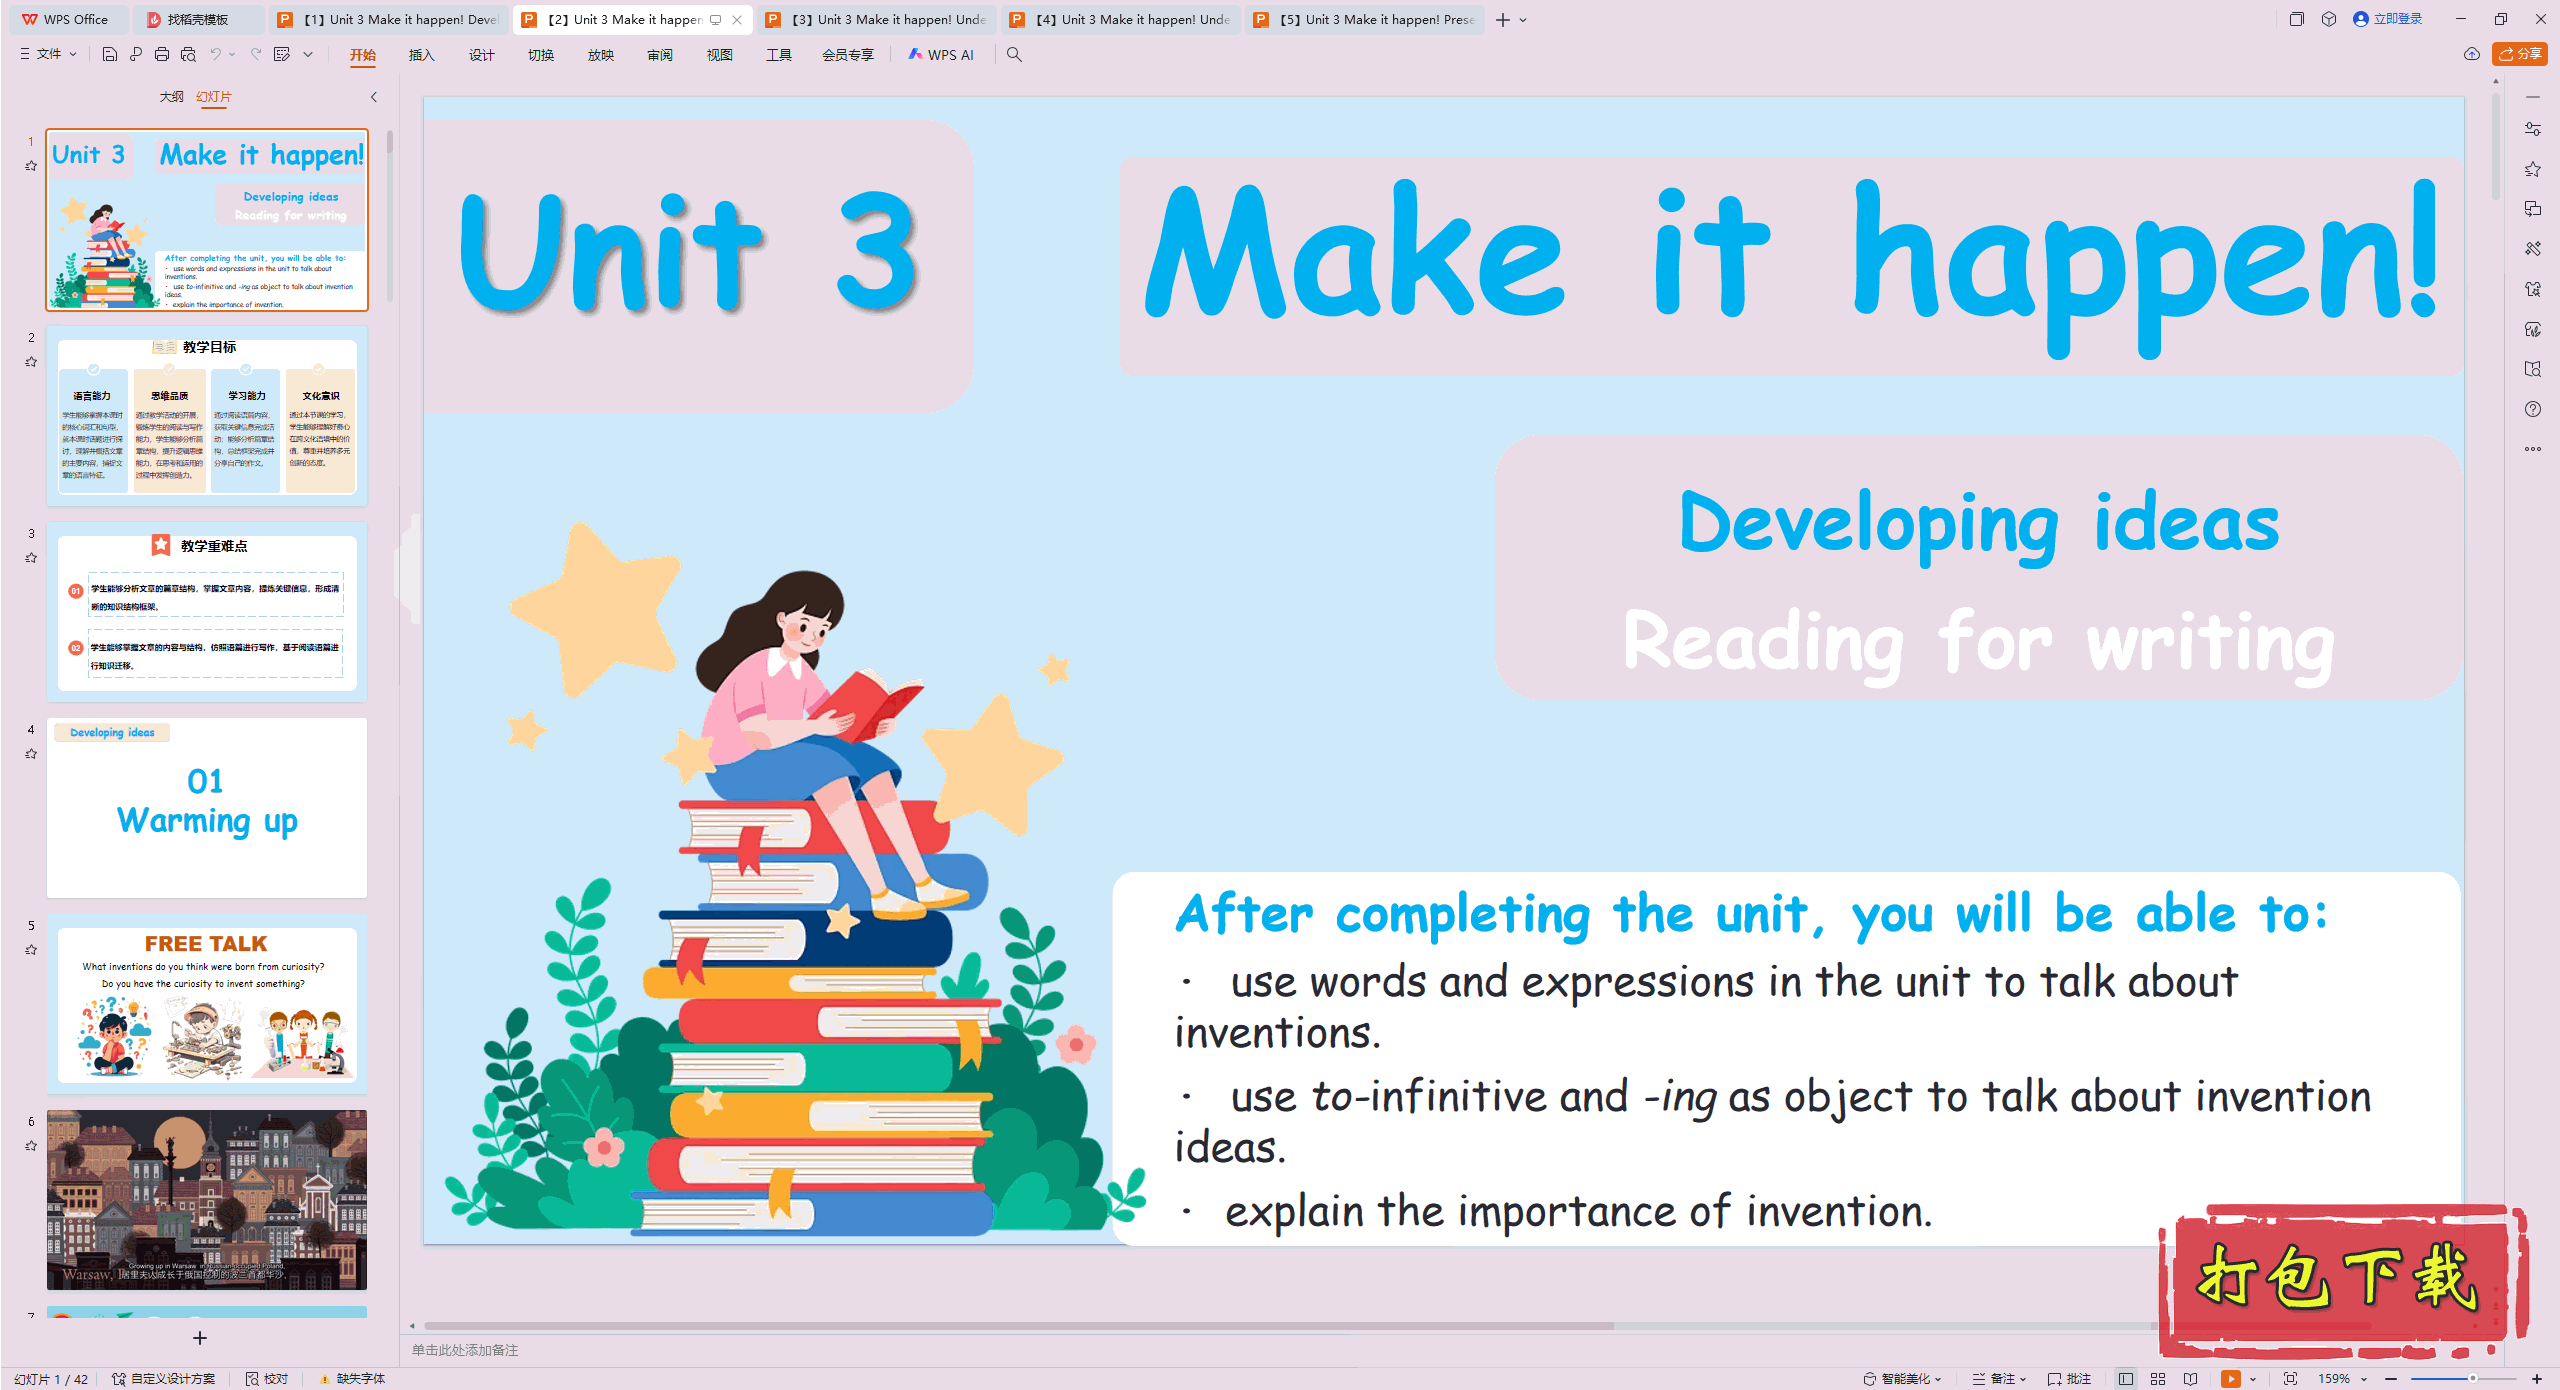The image size is (2560, 1390).
Task: Switch to Slide Sorter grid view
Action: point(2158,1378)
